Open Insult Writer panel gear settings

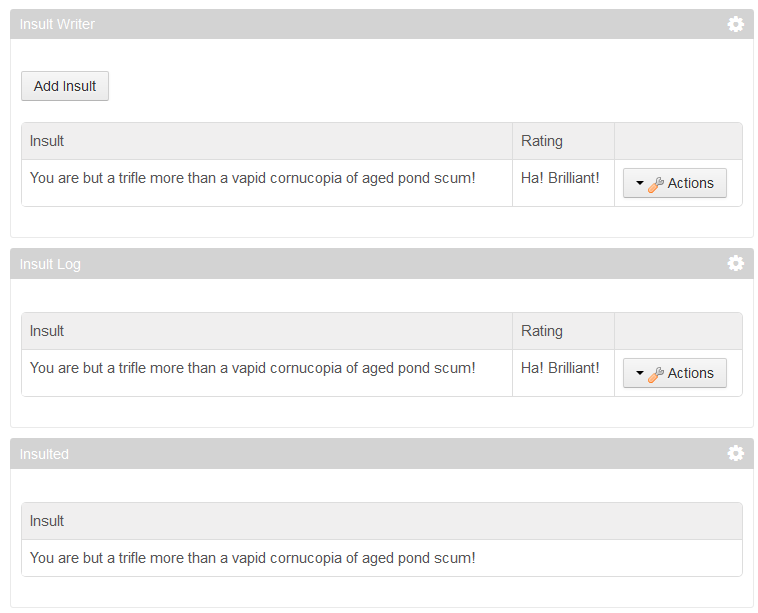[x=735, y=24]
